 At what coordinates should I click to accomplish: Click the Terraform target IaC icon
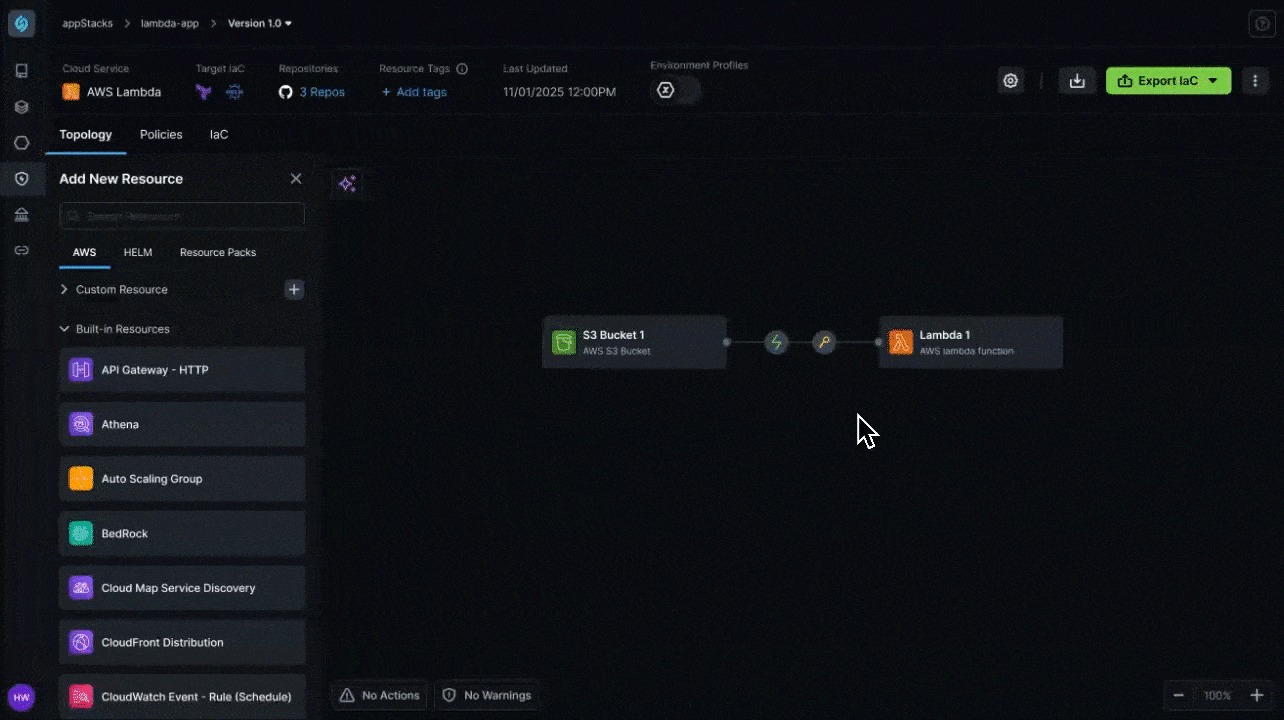[204, 92]
